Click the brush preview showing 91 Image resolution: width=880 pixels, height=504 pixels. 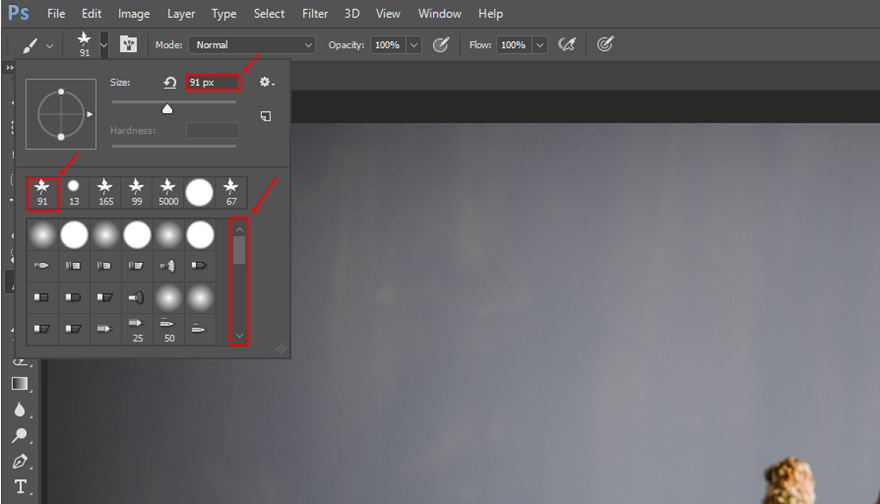(84, 44)
